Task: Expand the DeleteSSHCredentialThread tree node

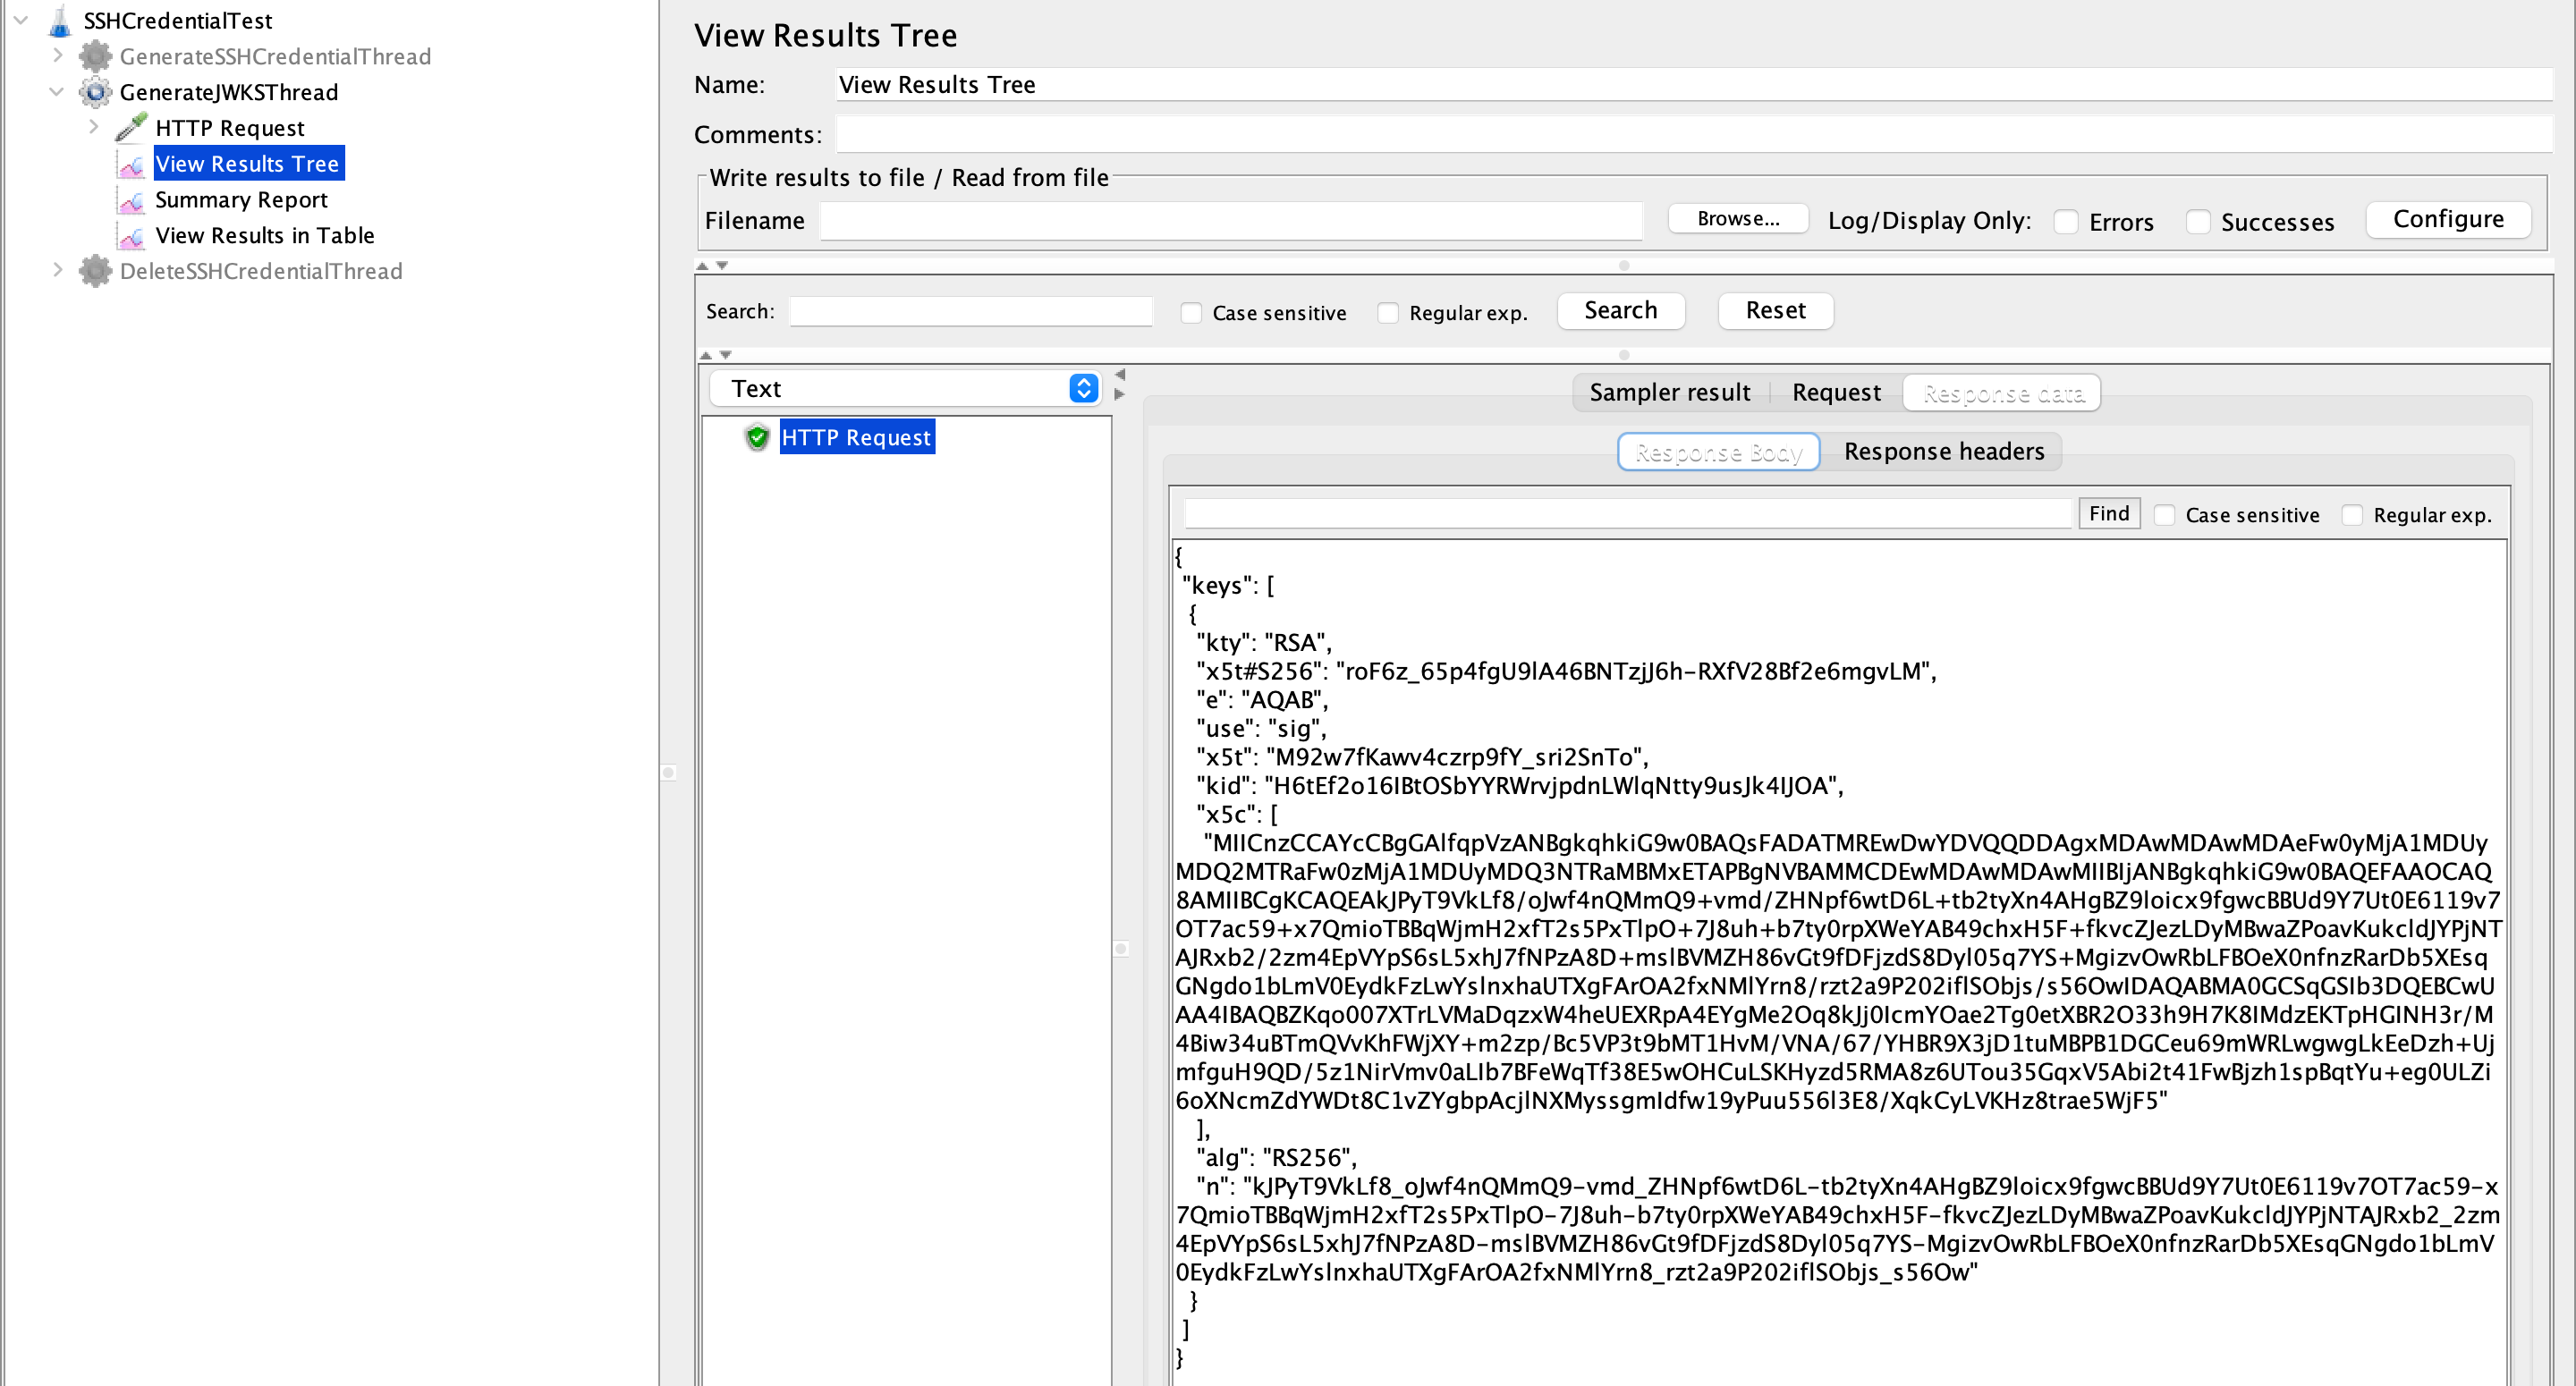Action: coord(57,270)
